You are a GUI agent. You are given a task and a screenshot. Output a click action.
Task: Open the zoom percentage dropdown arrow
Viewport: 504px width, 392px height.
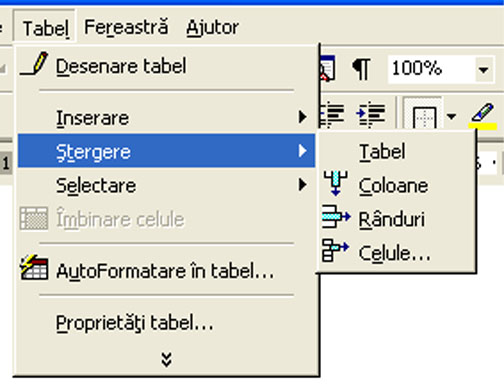point(484,69)
